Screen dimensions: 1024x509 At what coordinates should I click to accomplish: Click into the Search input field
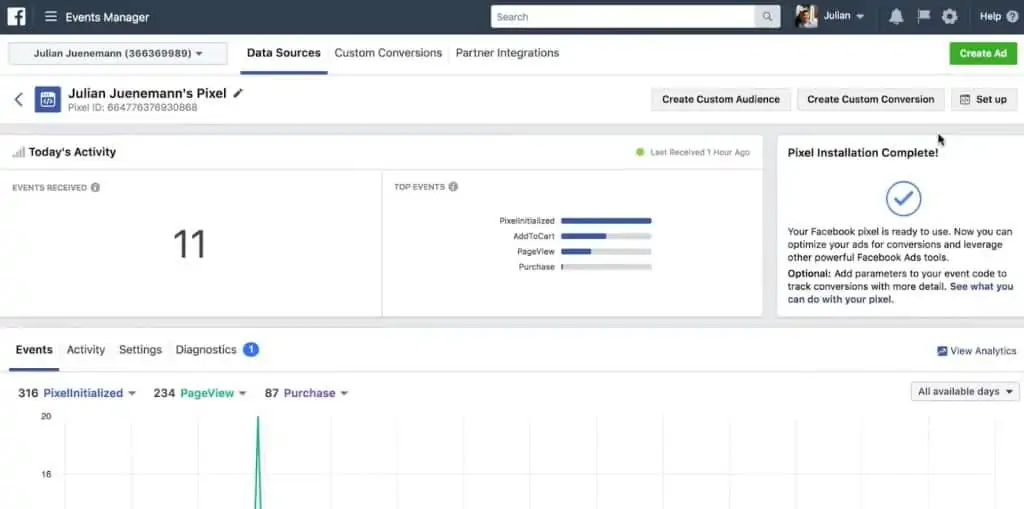622,17
